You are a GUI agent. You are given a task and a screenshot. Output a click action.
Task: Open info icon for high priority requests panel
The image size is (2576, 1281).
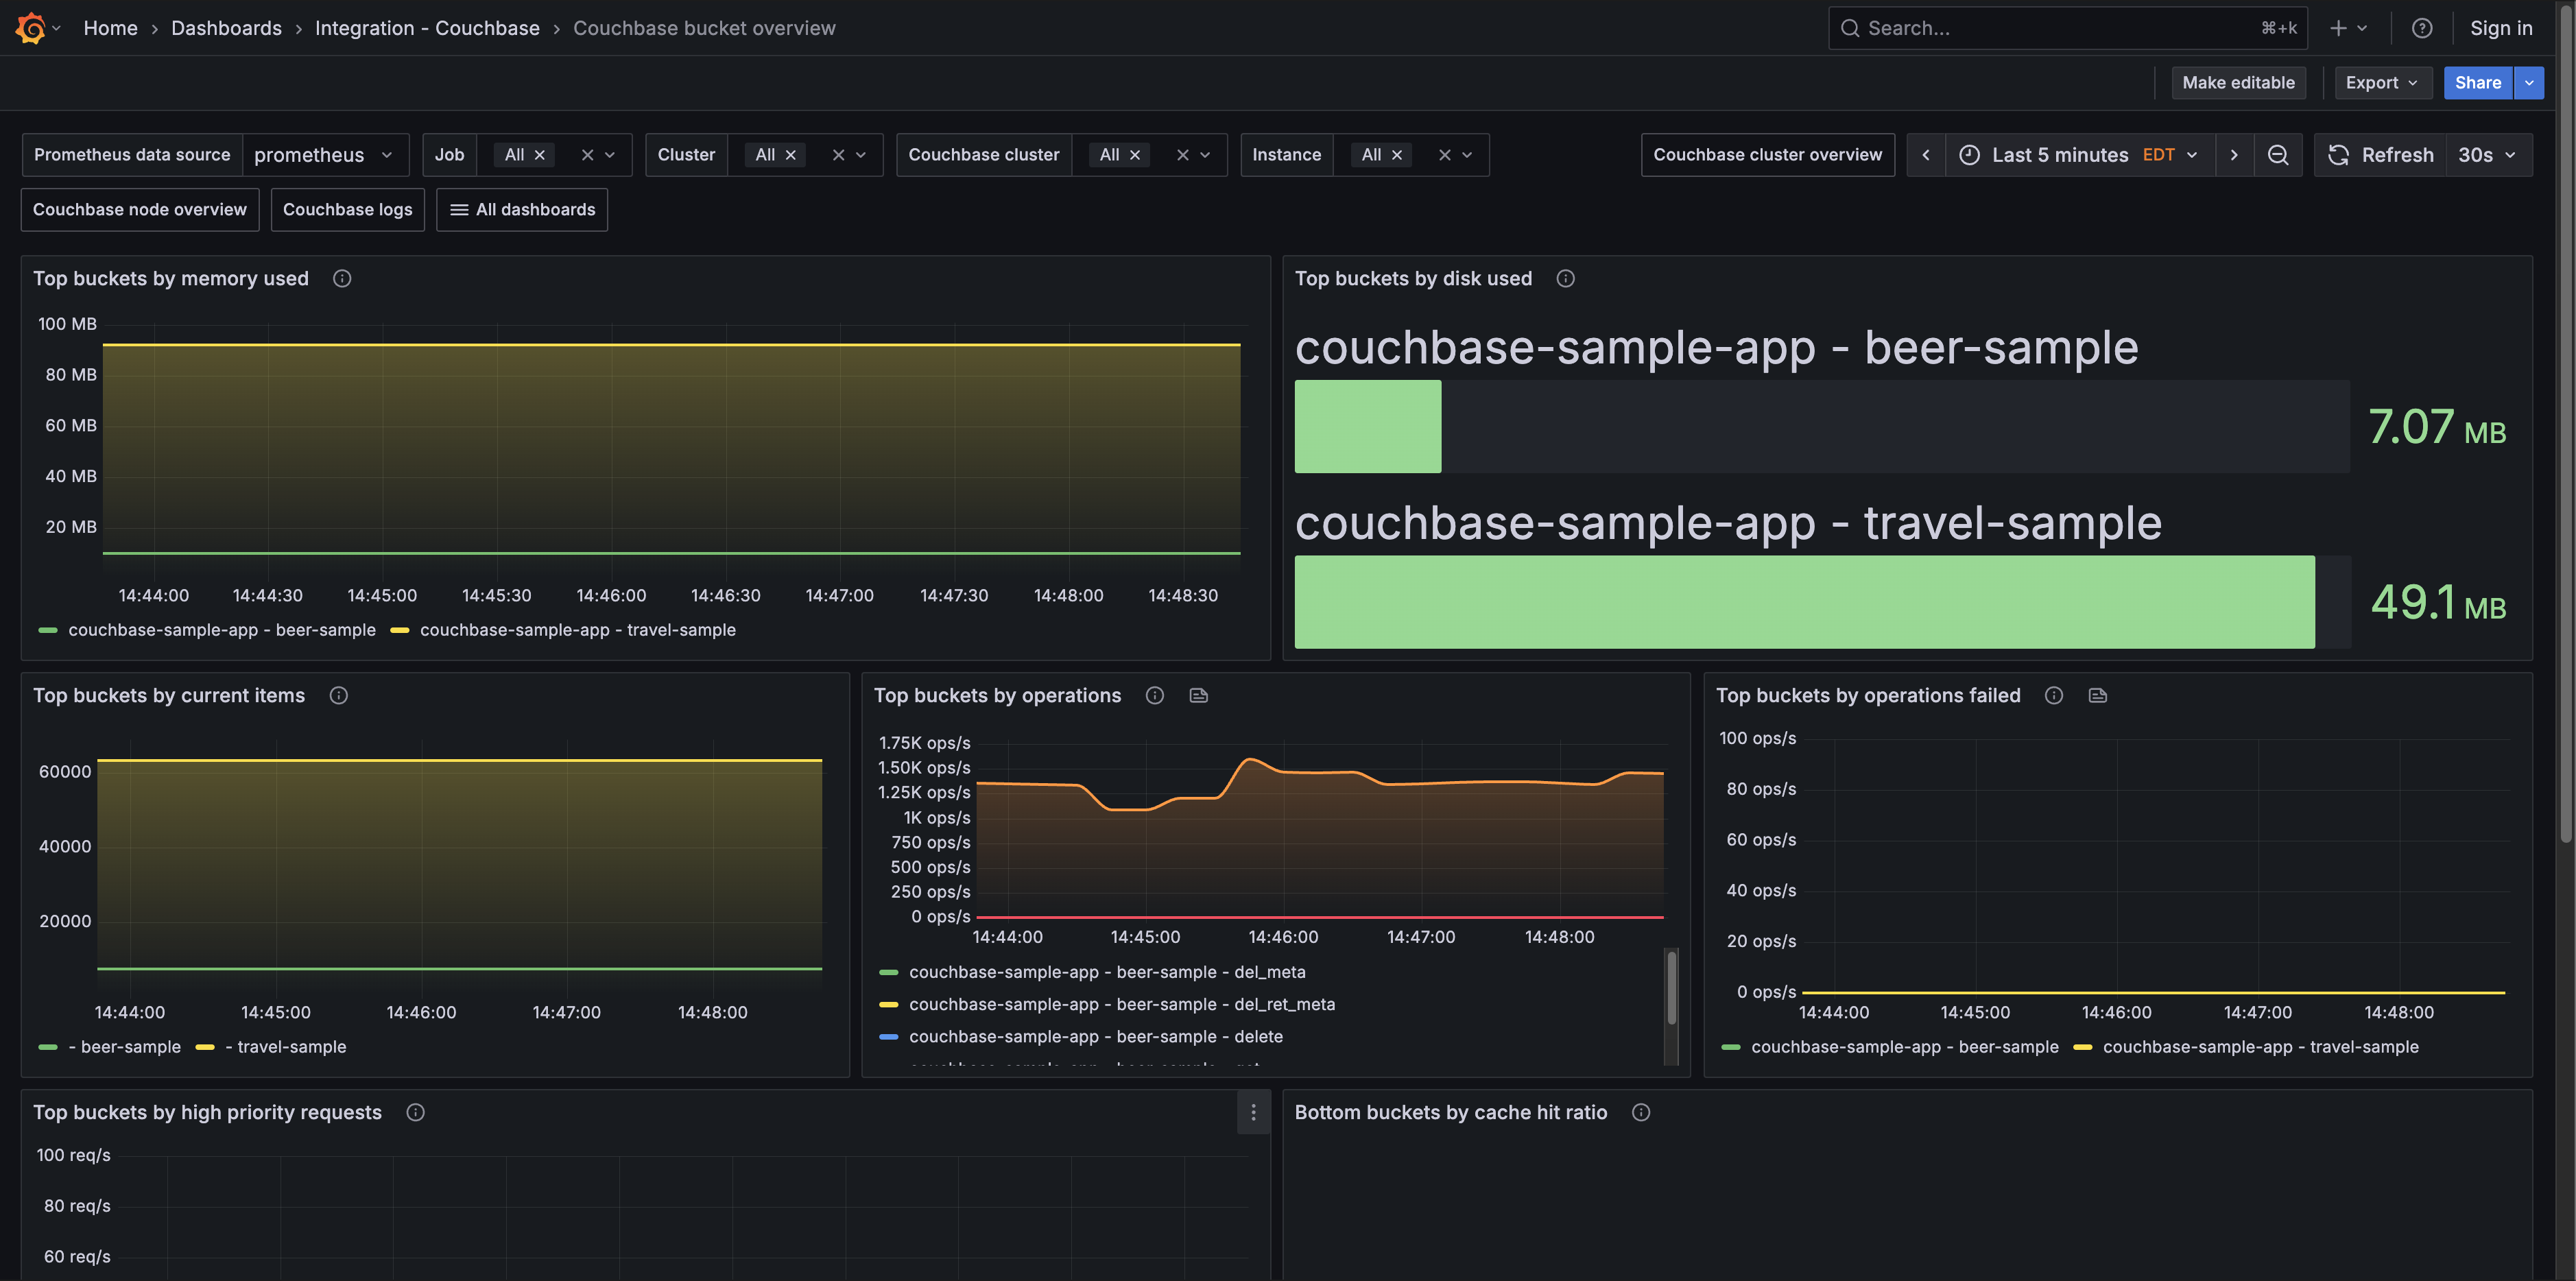point(416,1113)
